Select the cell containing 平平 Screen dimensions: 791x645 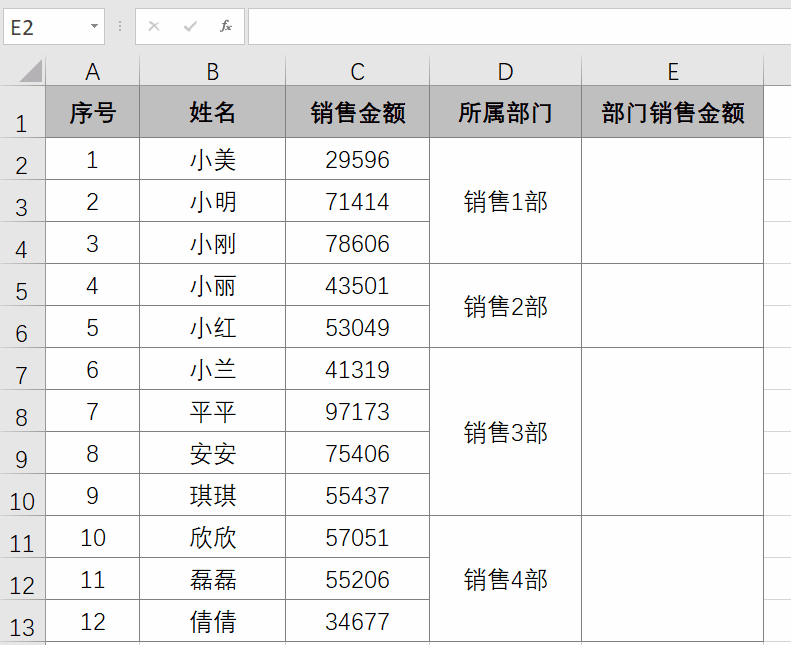point(212,411)
